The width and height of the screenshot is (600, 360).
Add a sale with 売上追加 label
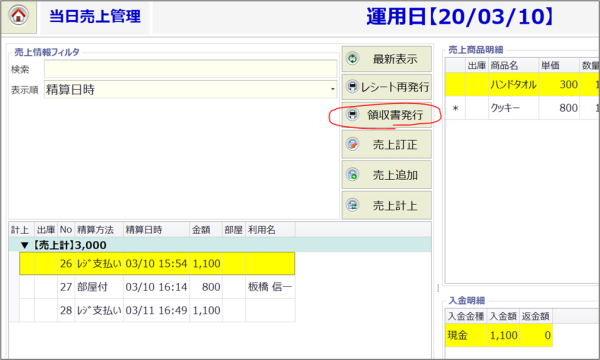395,175
